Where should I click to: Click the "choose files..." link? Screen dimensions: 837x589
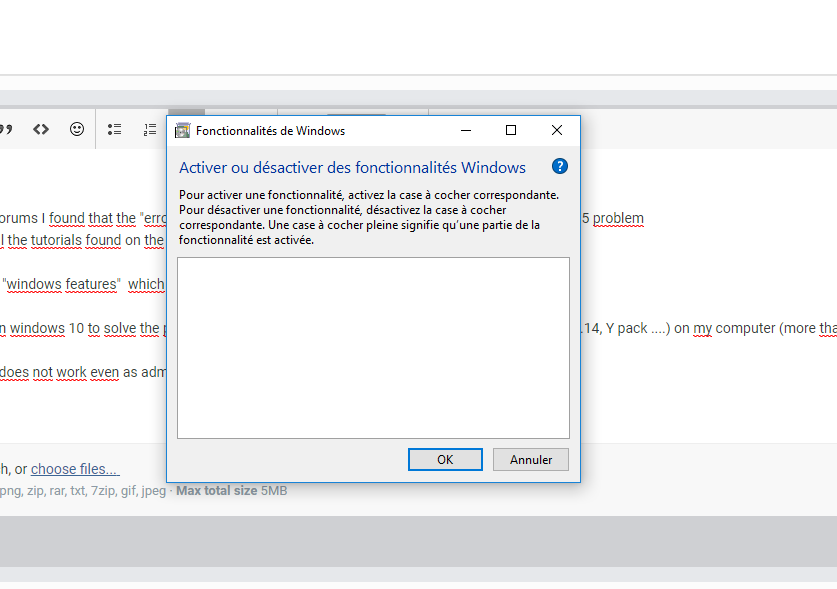tap(75, 469)
